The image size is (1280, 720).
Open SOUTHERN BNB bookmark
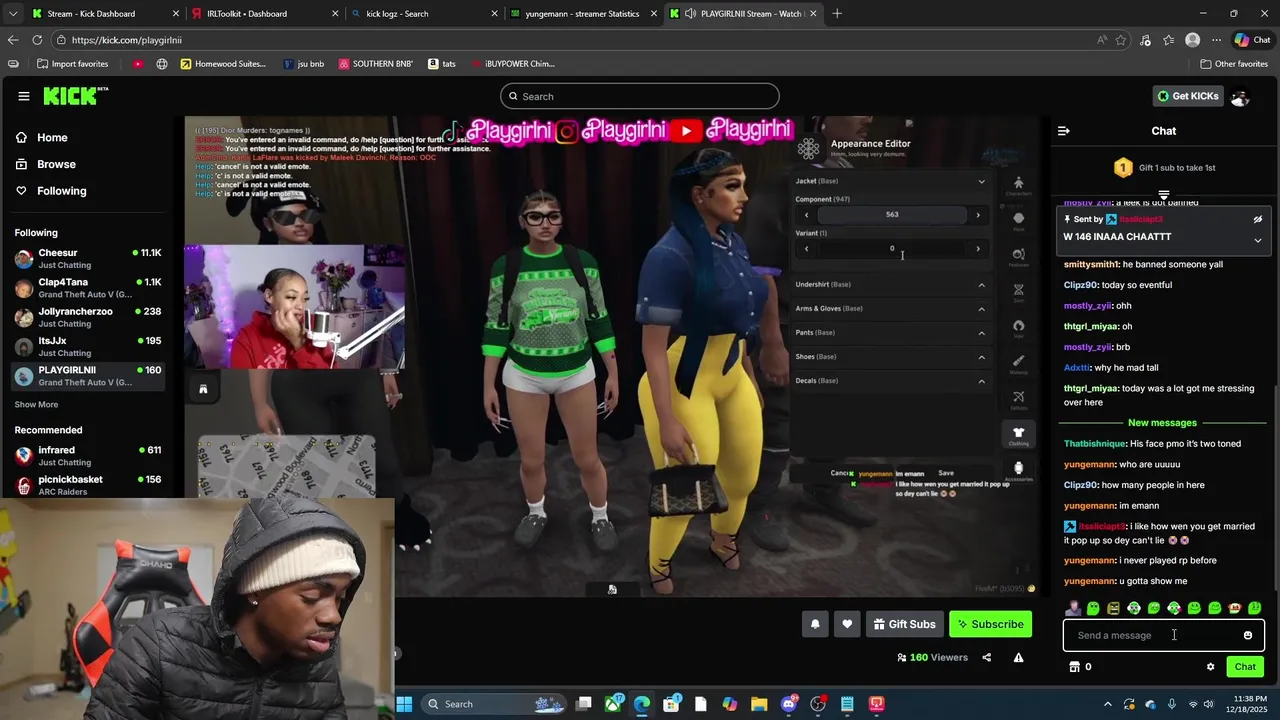tap(376, 64)
